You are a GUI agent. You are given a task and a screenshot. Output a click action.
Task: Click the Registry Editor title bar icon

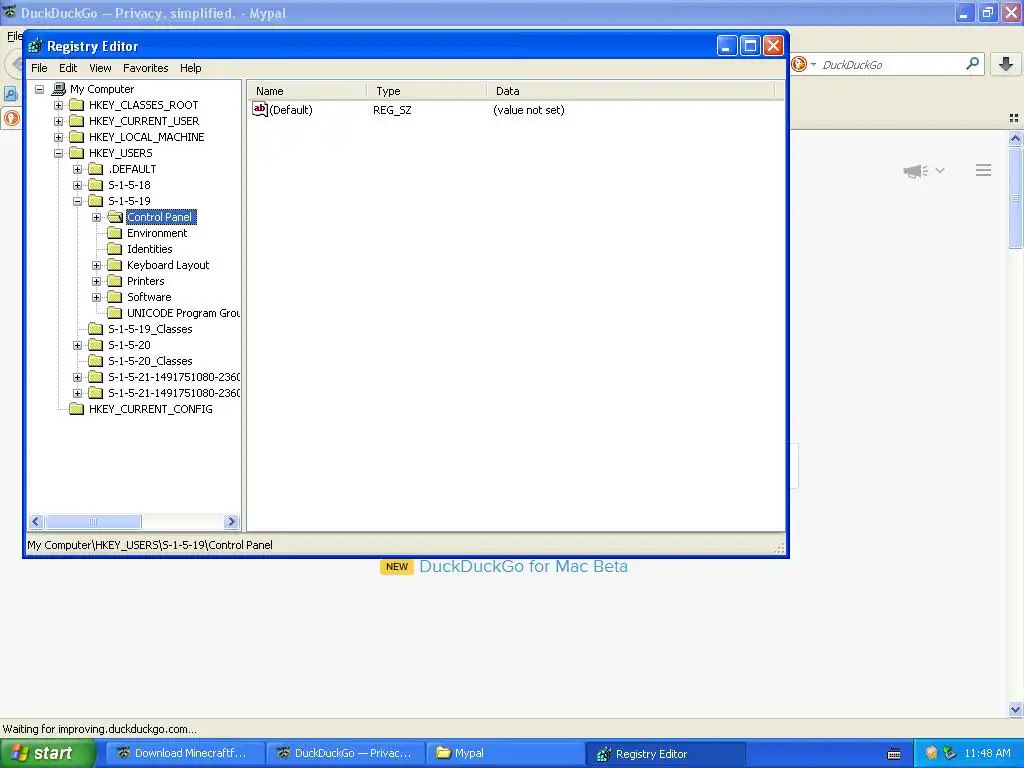(x=35, y=46)
